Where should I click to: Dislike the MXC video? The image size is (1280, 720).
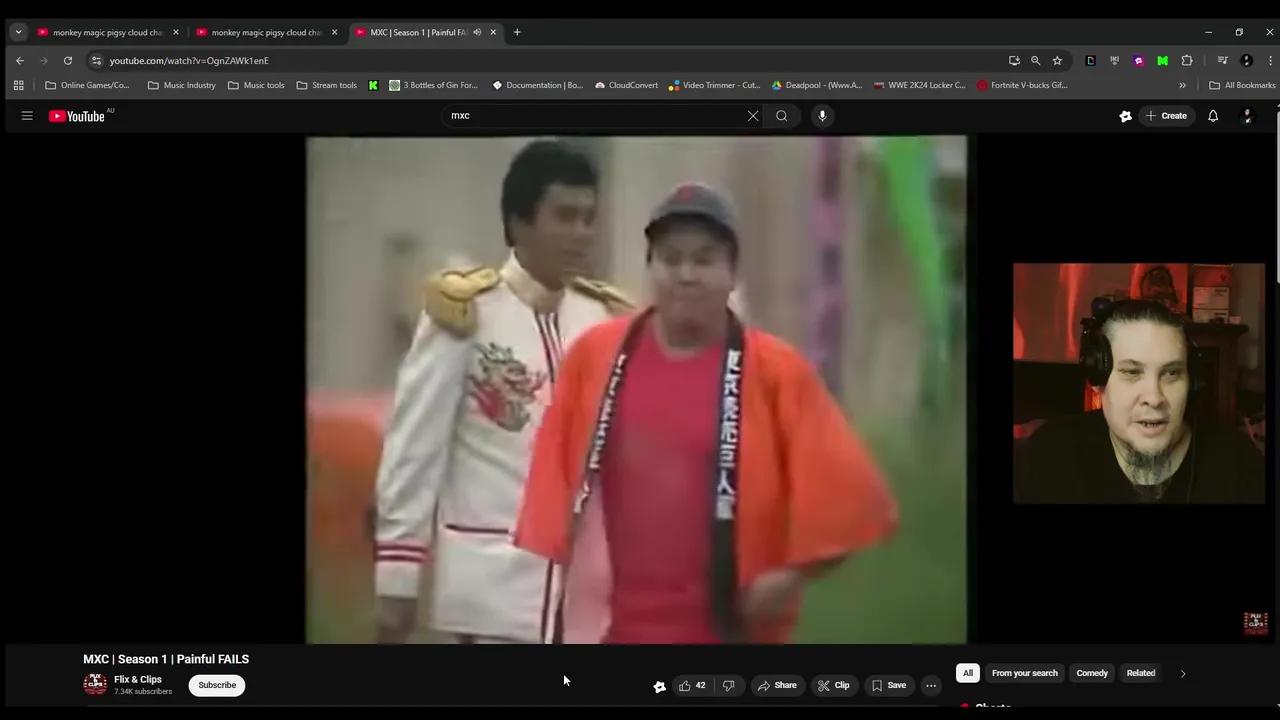point(729,685)
